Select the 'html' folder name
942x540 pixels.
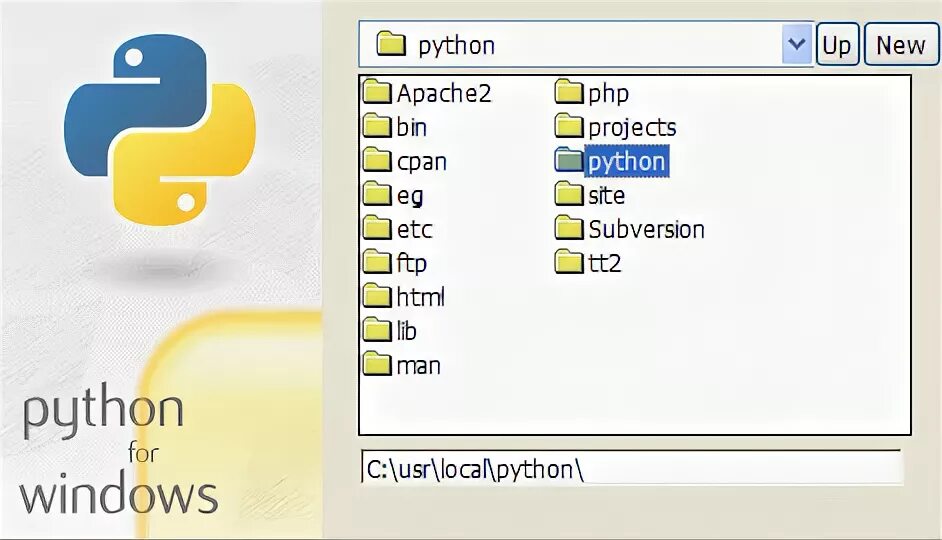point(421,297)
